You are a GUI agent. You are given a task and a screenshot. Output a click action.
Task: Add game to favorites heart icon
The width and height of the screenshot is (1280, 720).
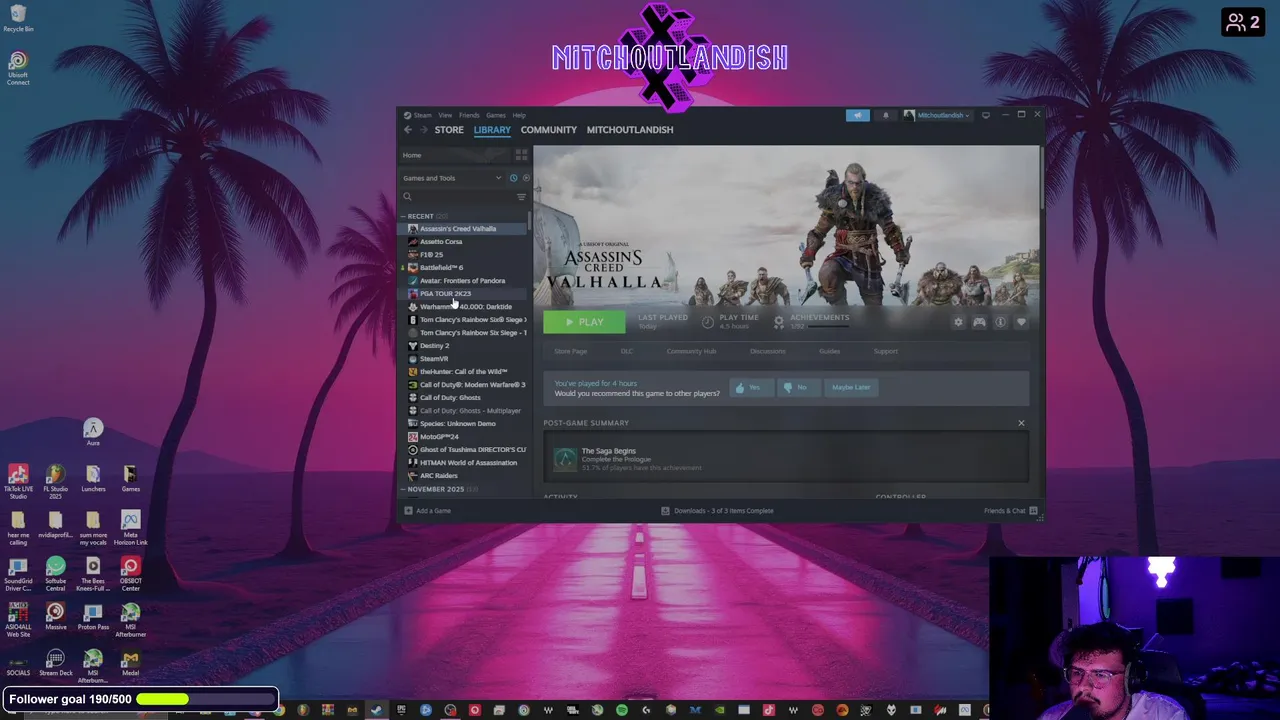tap(1021, 322)
